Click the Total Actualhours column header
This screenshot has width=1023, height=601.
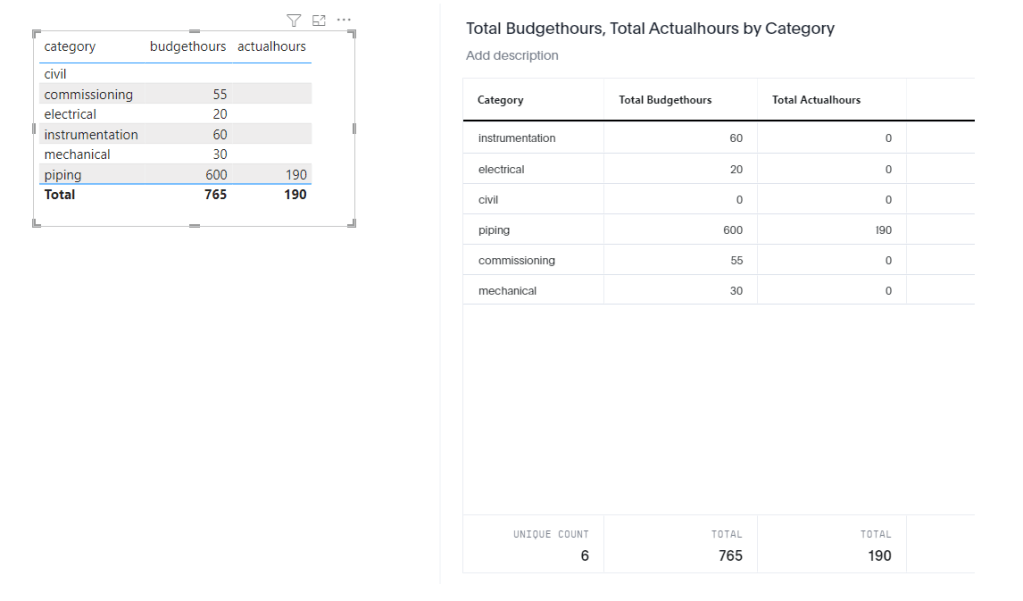[816, 100]
